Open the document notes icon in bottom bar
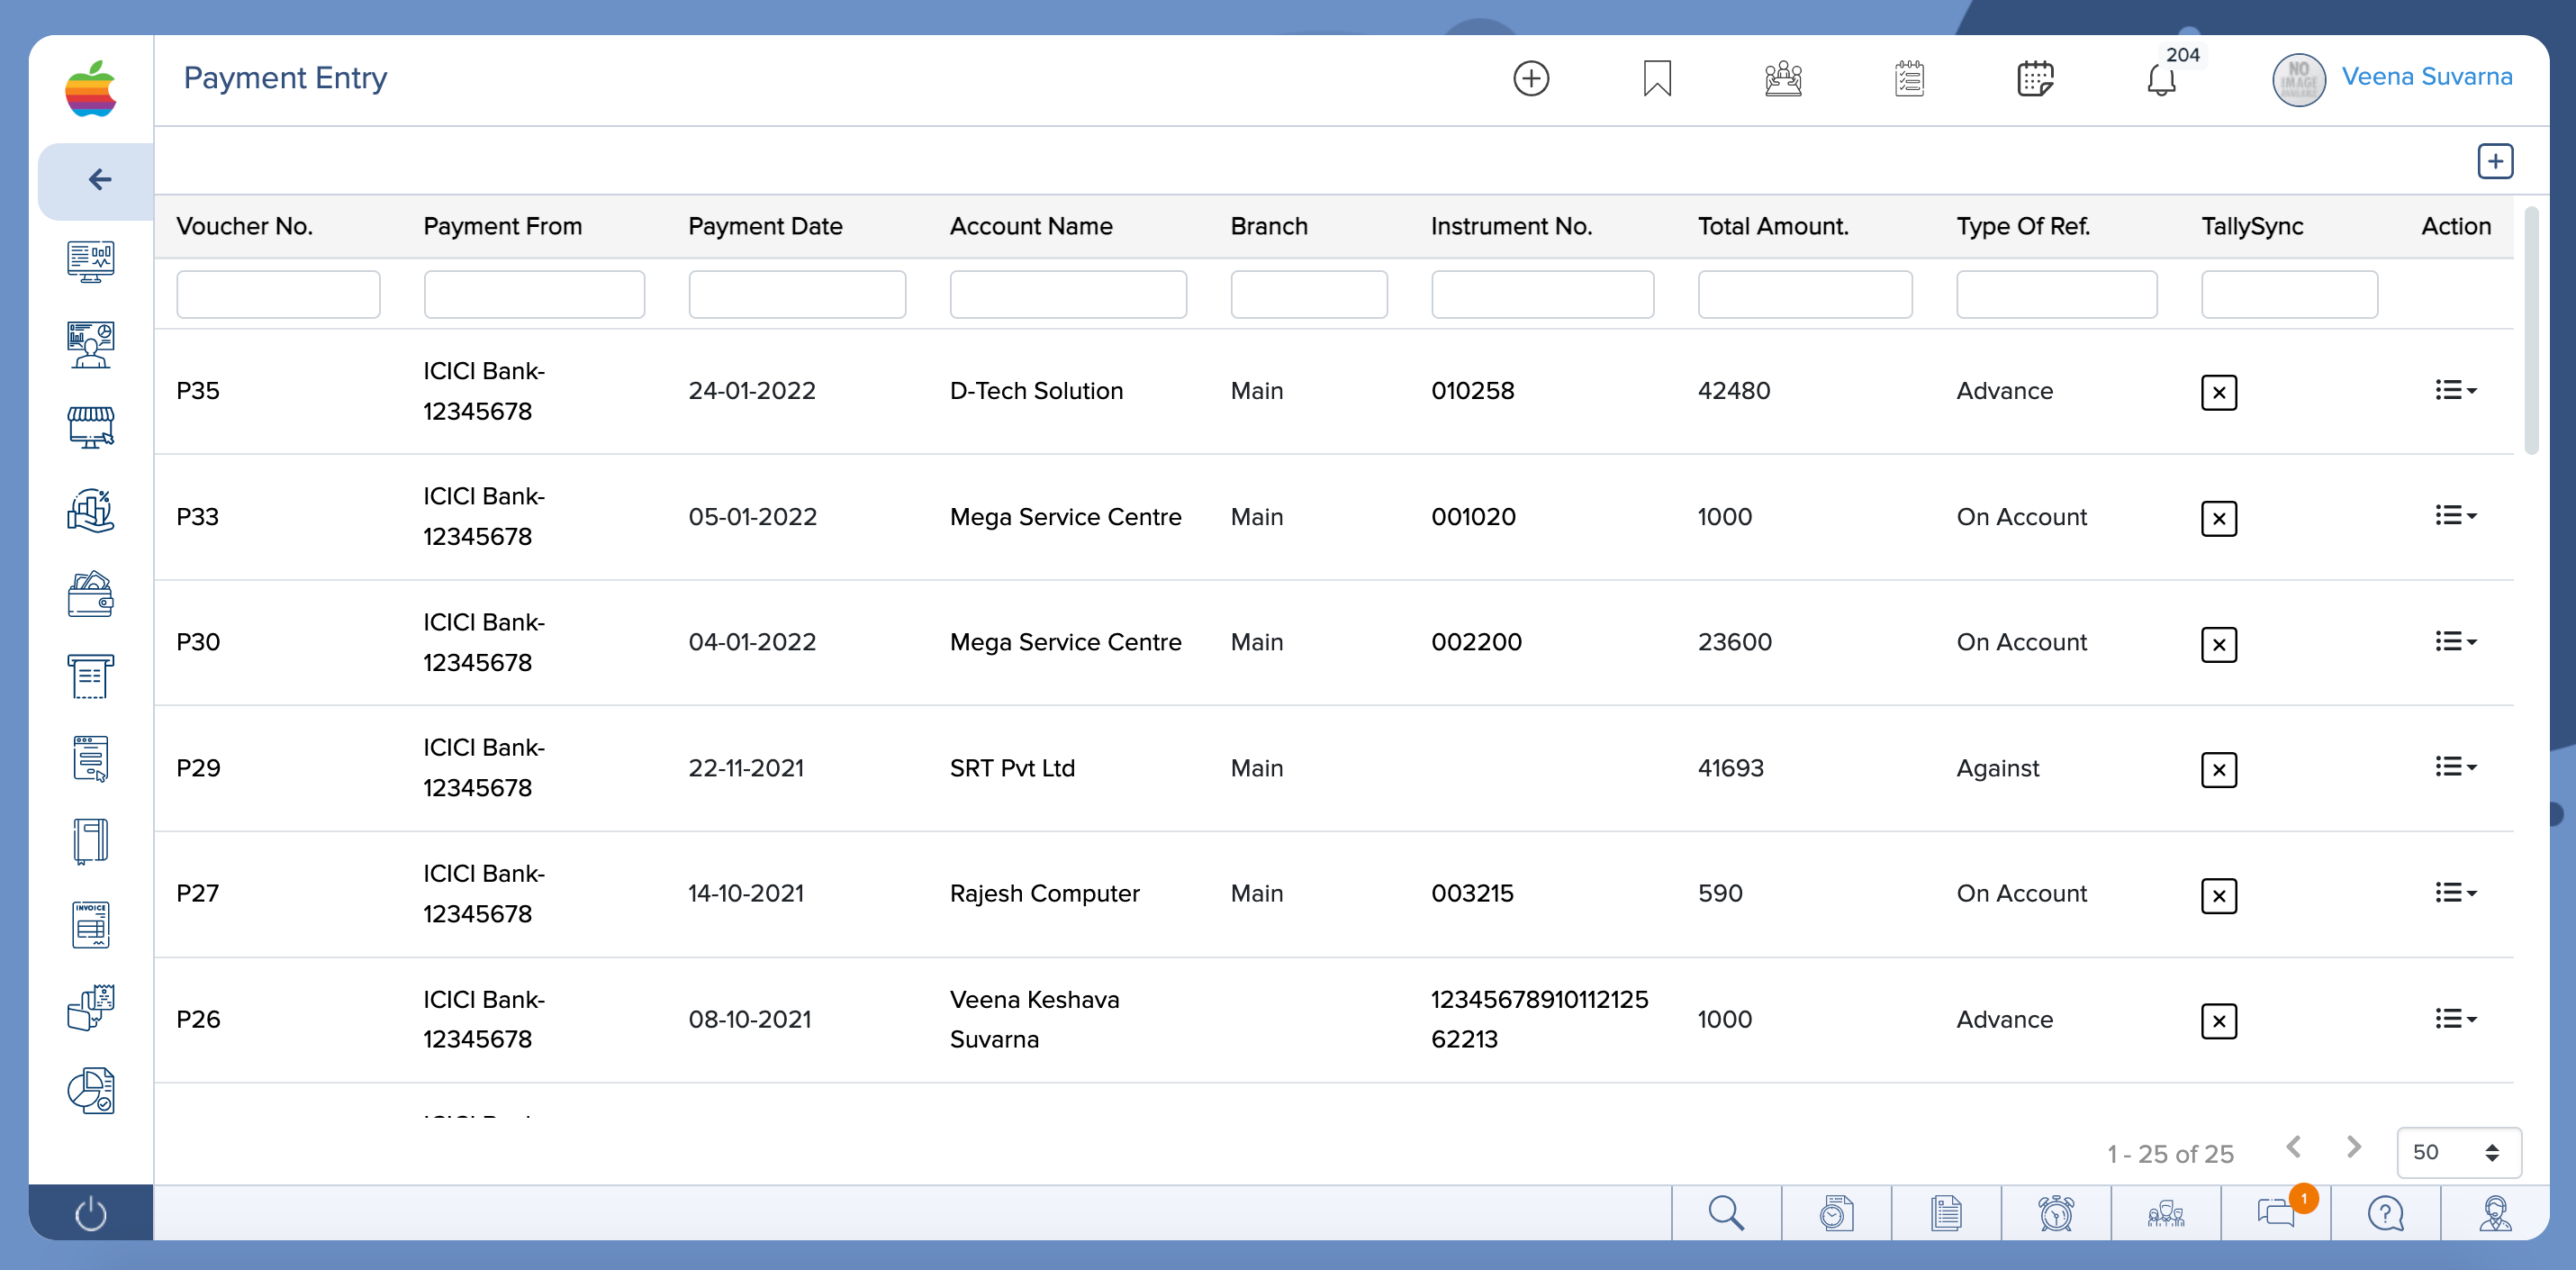Viewport: 2576px width, 1270px height. pyautogui.click(x=1946, y=1213)
